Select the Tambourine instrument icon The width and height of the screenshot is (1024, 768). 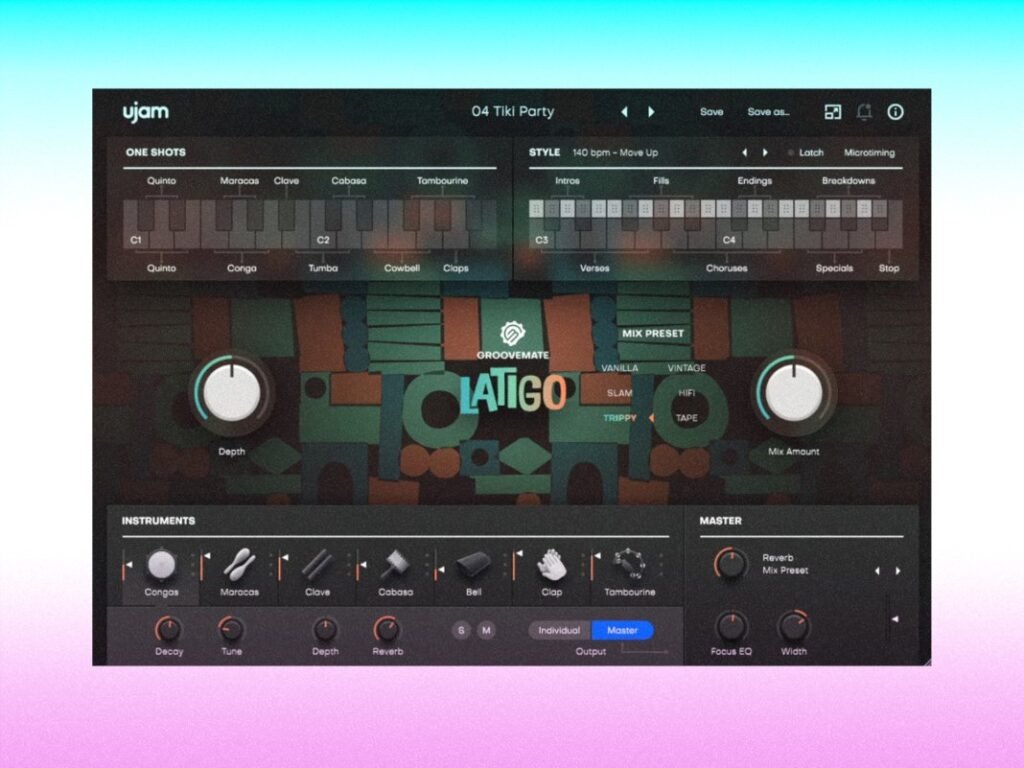tap(629, 565)
